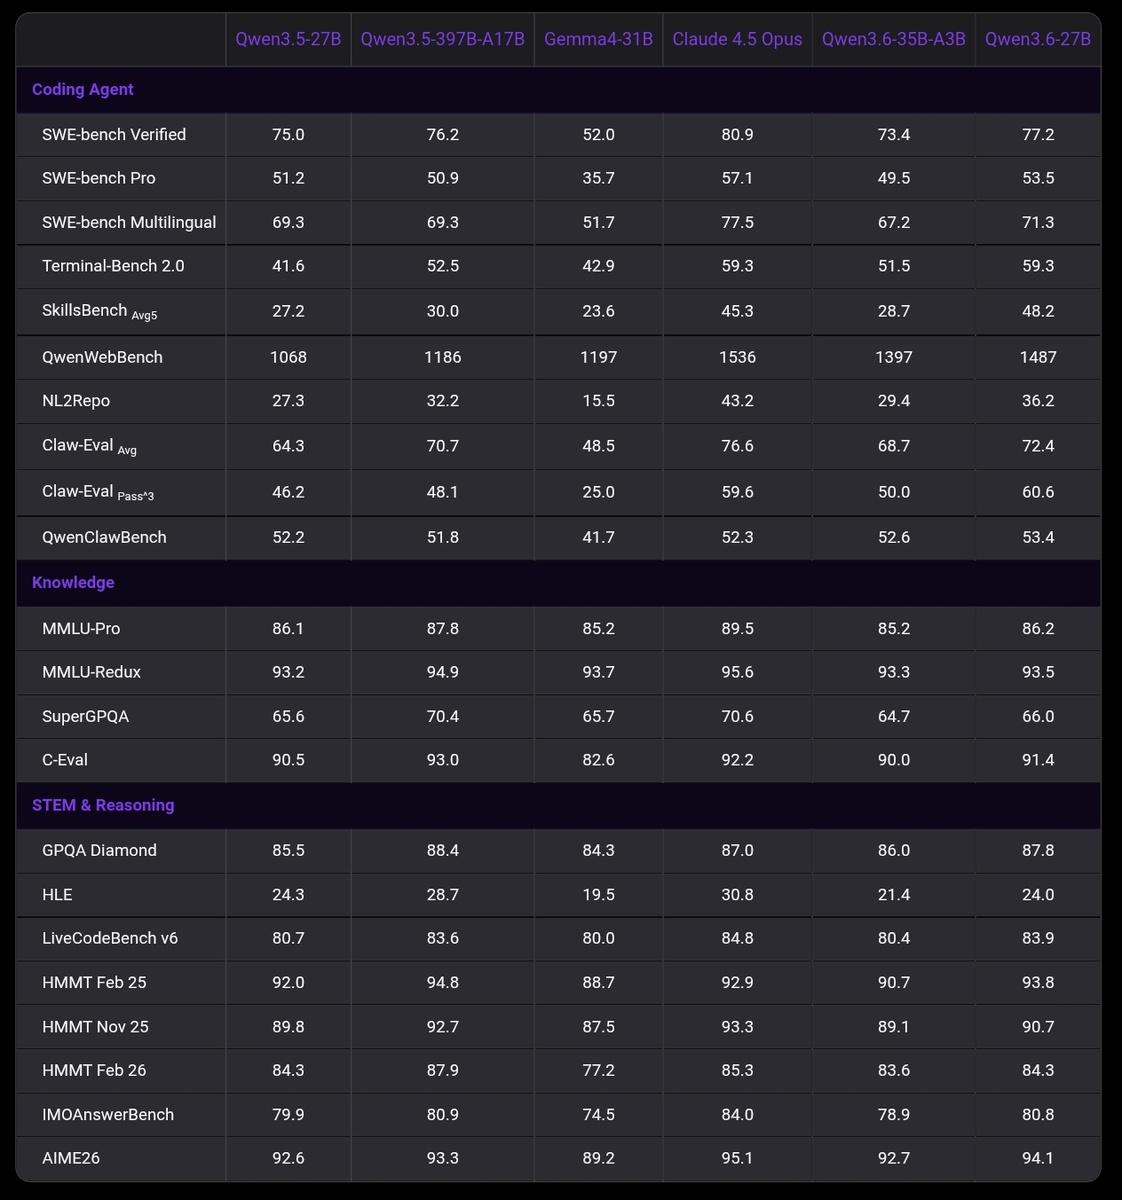This screenshot has width=1122, height=1200.
Task: Click the SWE-bench Multilingual row label
Action: coord(129,222)
